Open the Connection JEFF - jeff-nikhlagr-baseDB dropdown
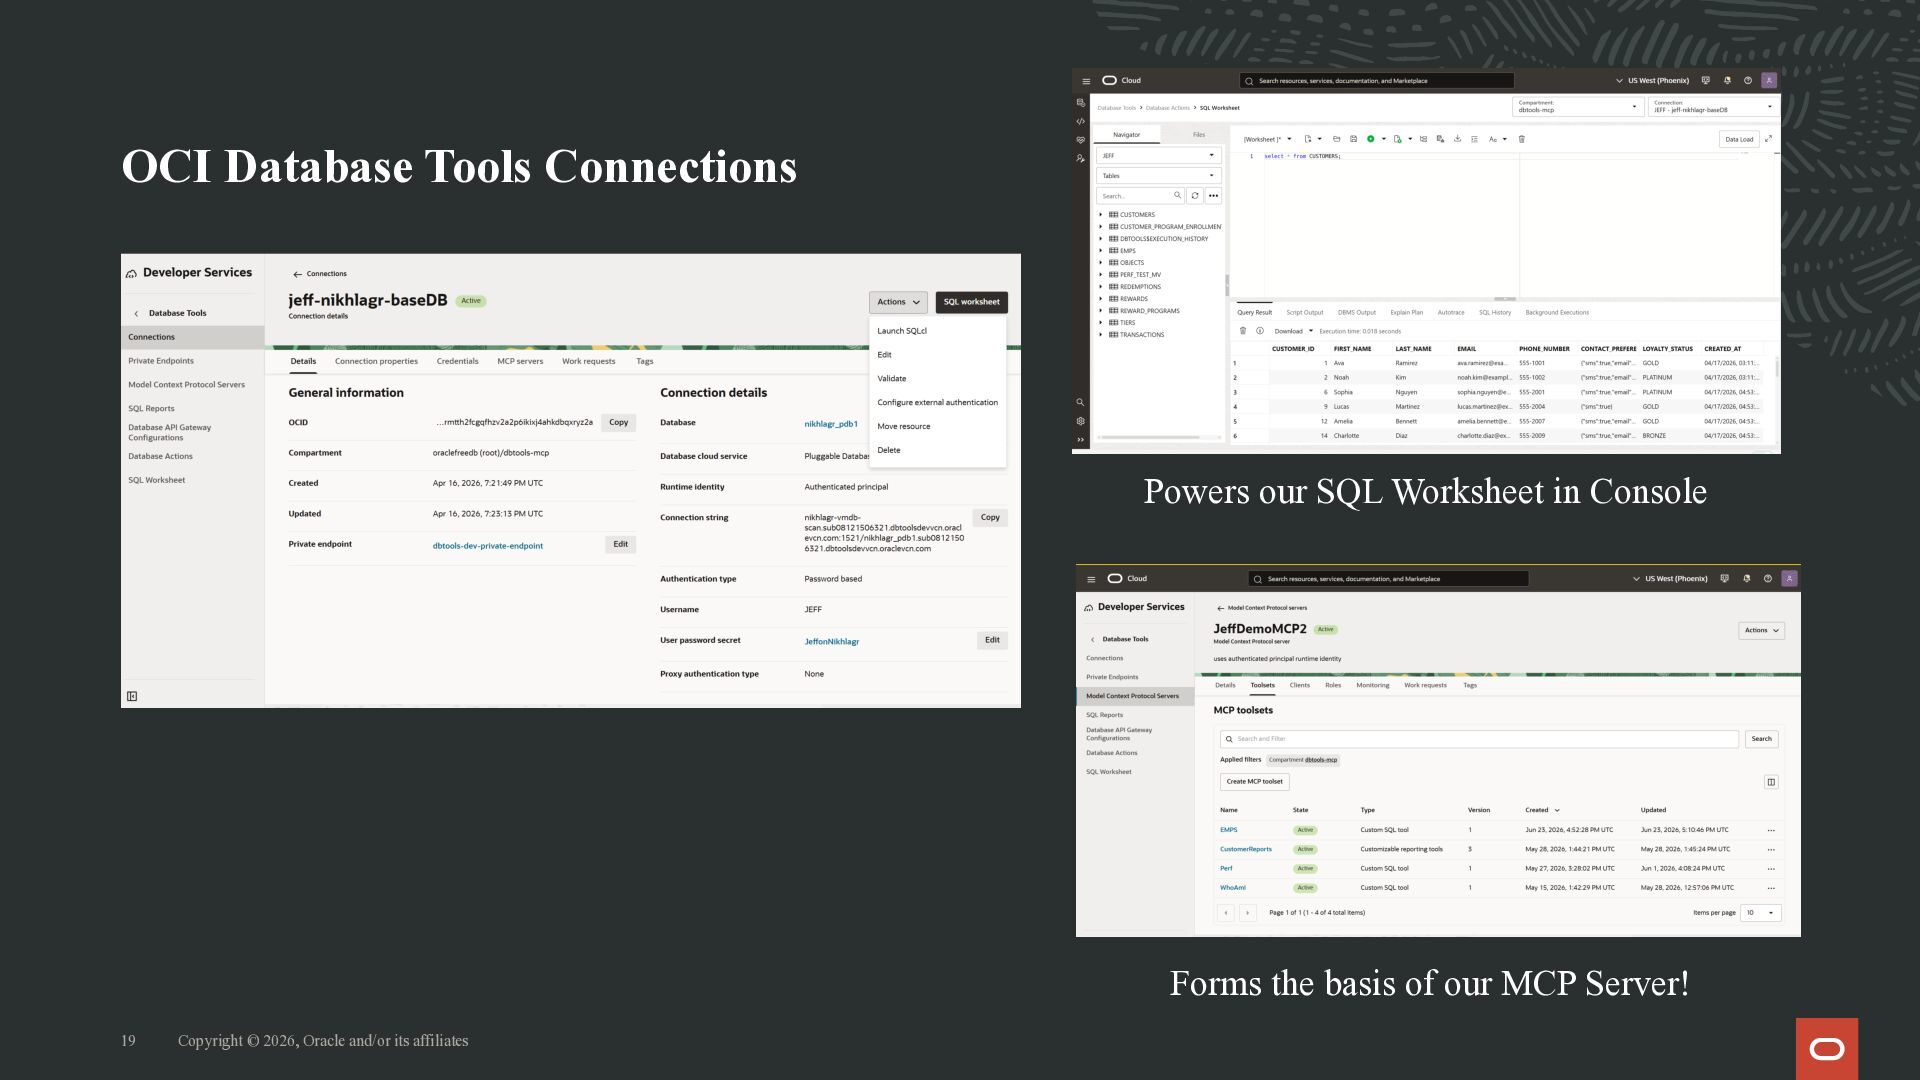The height and width of the screenshot is (1080, 1920). point(1714,106)
